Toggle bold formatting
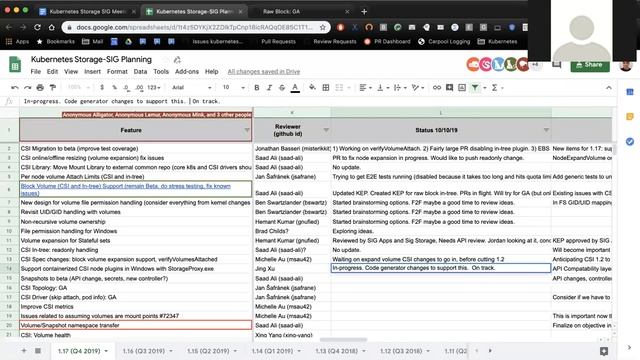This screenshot has width=640, height=360. coord(257,88)
